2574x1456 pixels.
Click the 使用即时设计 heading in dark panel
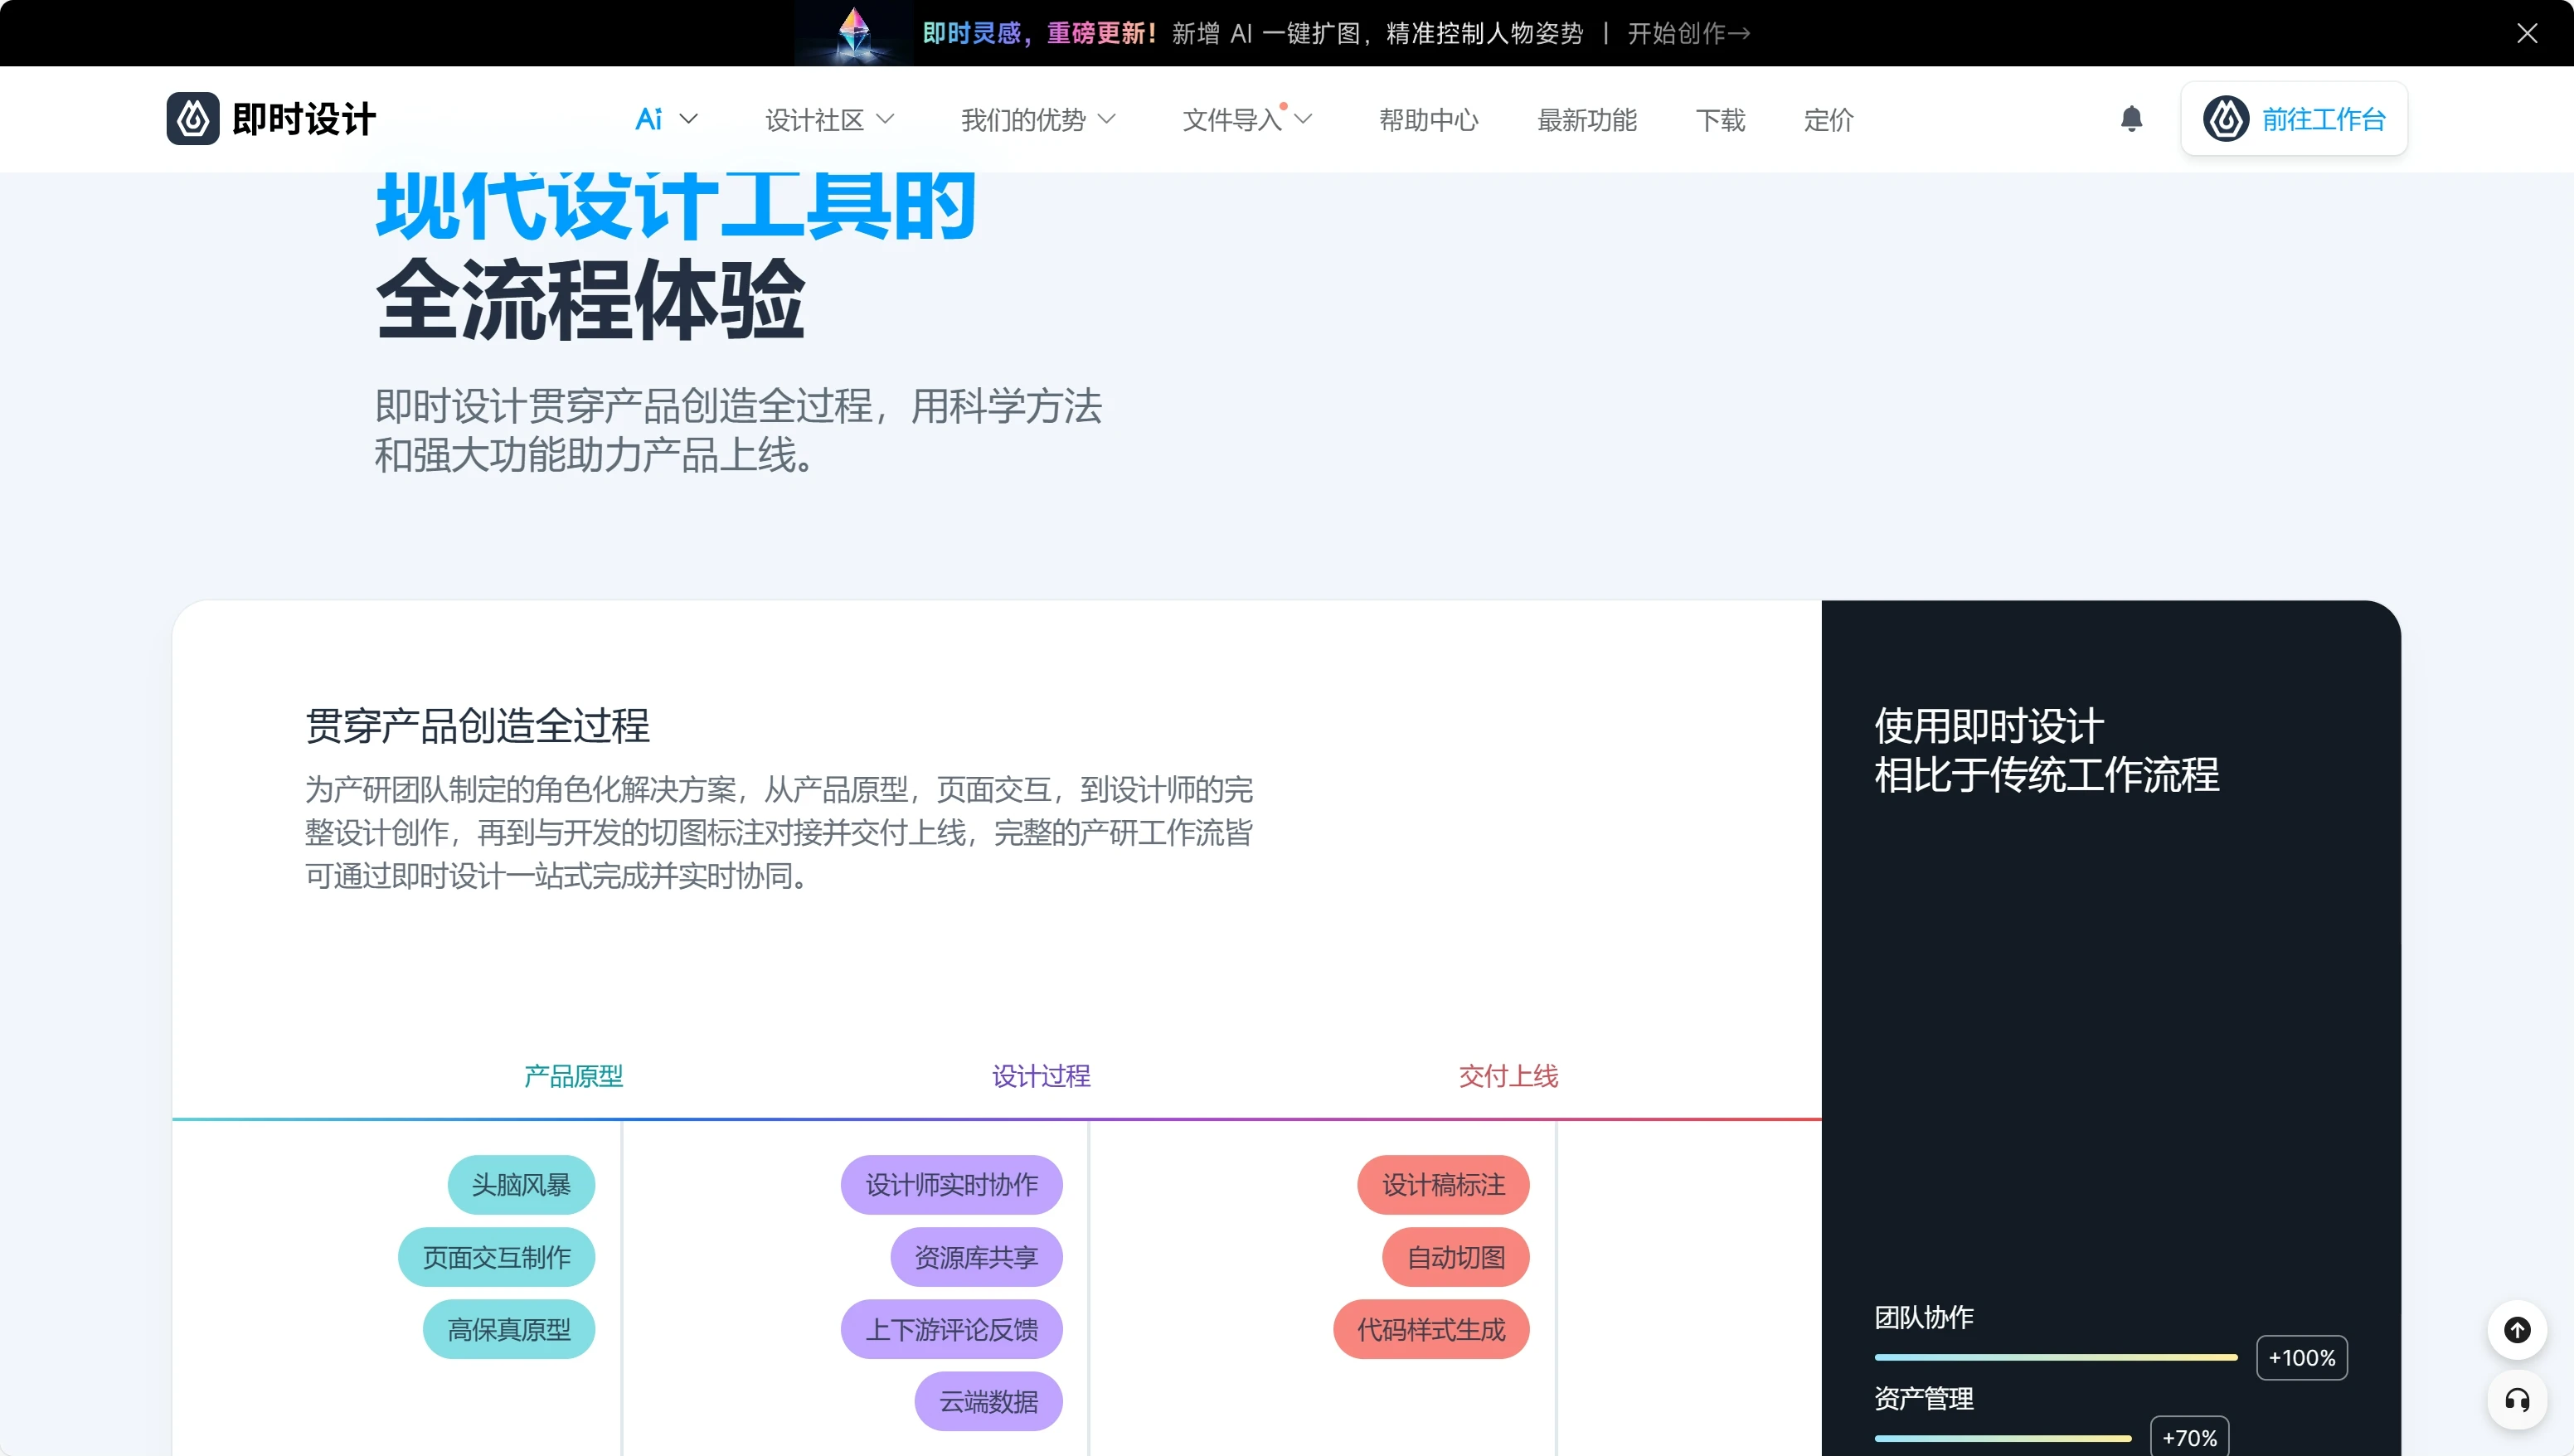click(x=1988, y=725)
